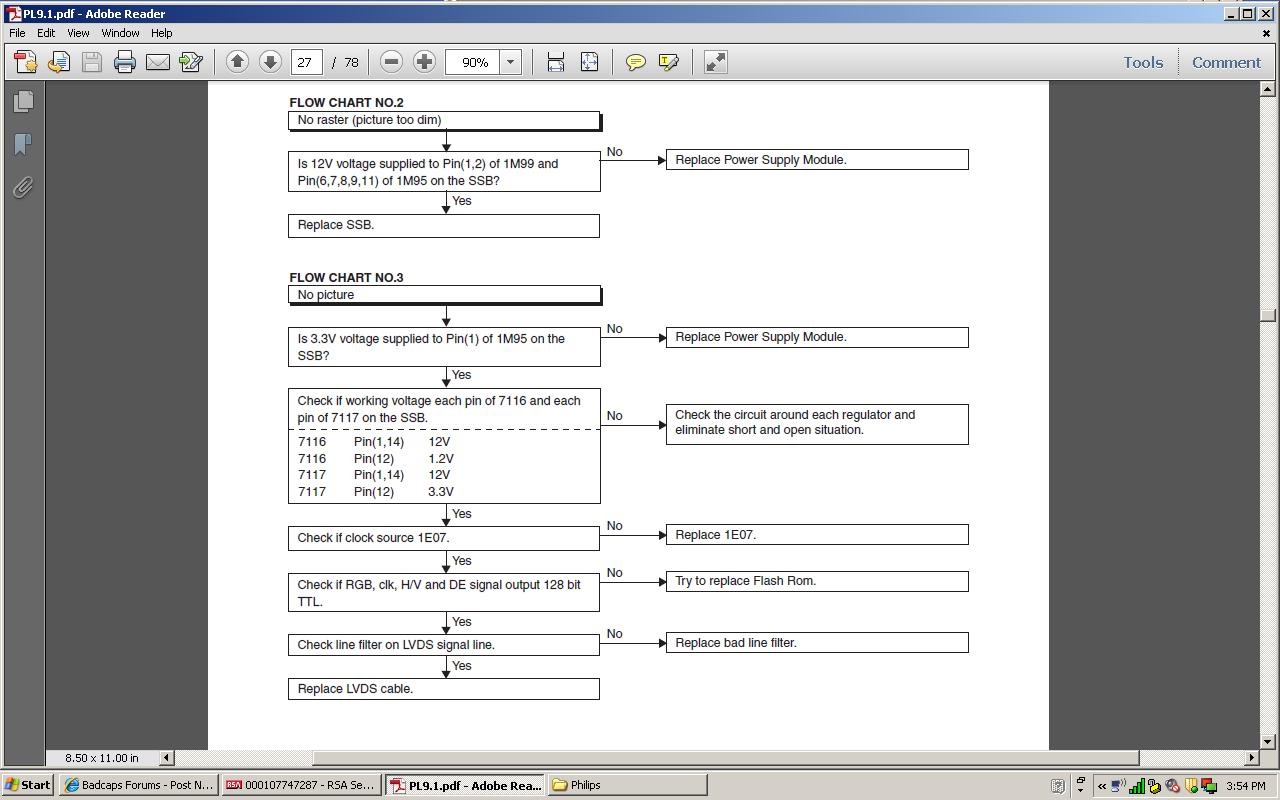
Task: Zoom out with the minus button
Action: click(x=392, y=62)
